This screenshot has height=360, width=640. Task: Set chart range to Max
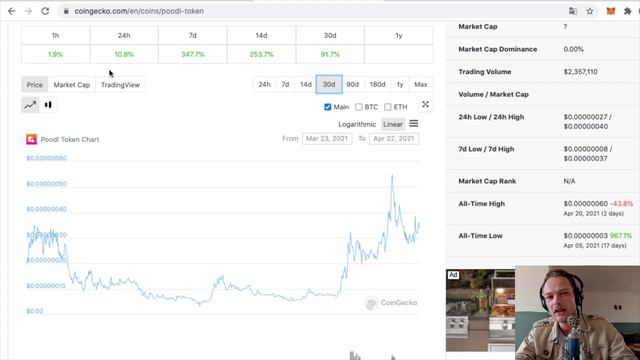421,84
